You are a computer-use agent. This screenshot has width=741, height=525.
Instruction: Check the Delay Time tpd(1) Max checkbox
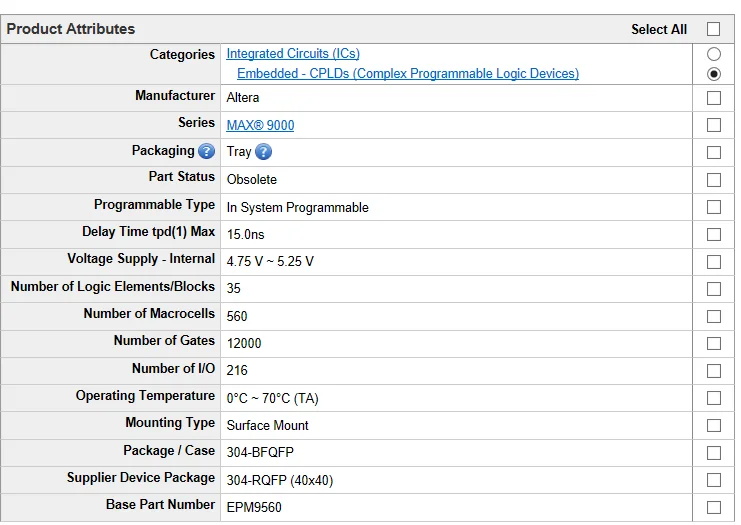pos(713,235)
